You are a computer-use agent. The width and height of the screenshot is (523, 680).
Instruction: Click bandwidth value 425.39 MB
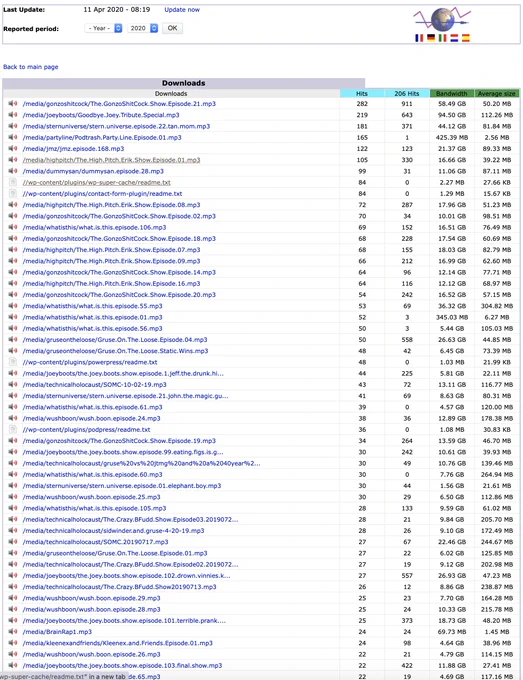[x=452, y=137]
